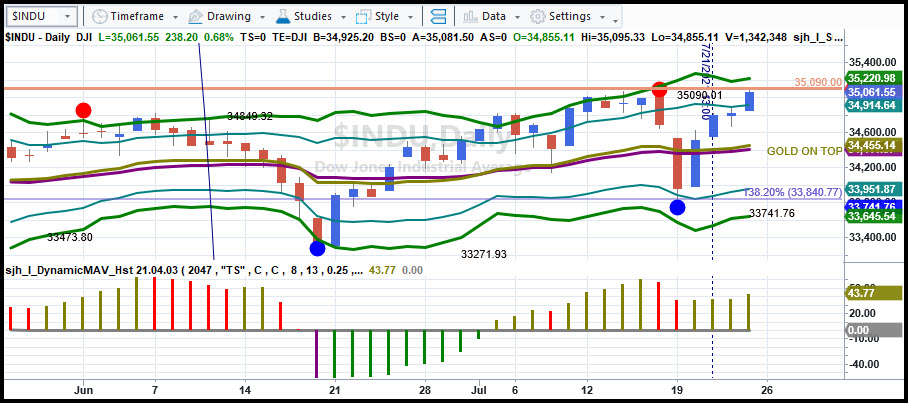
Task: Click the 43.77 histogram value label
Action: point(872,294)
